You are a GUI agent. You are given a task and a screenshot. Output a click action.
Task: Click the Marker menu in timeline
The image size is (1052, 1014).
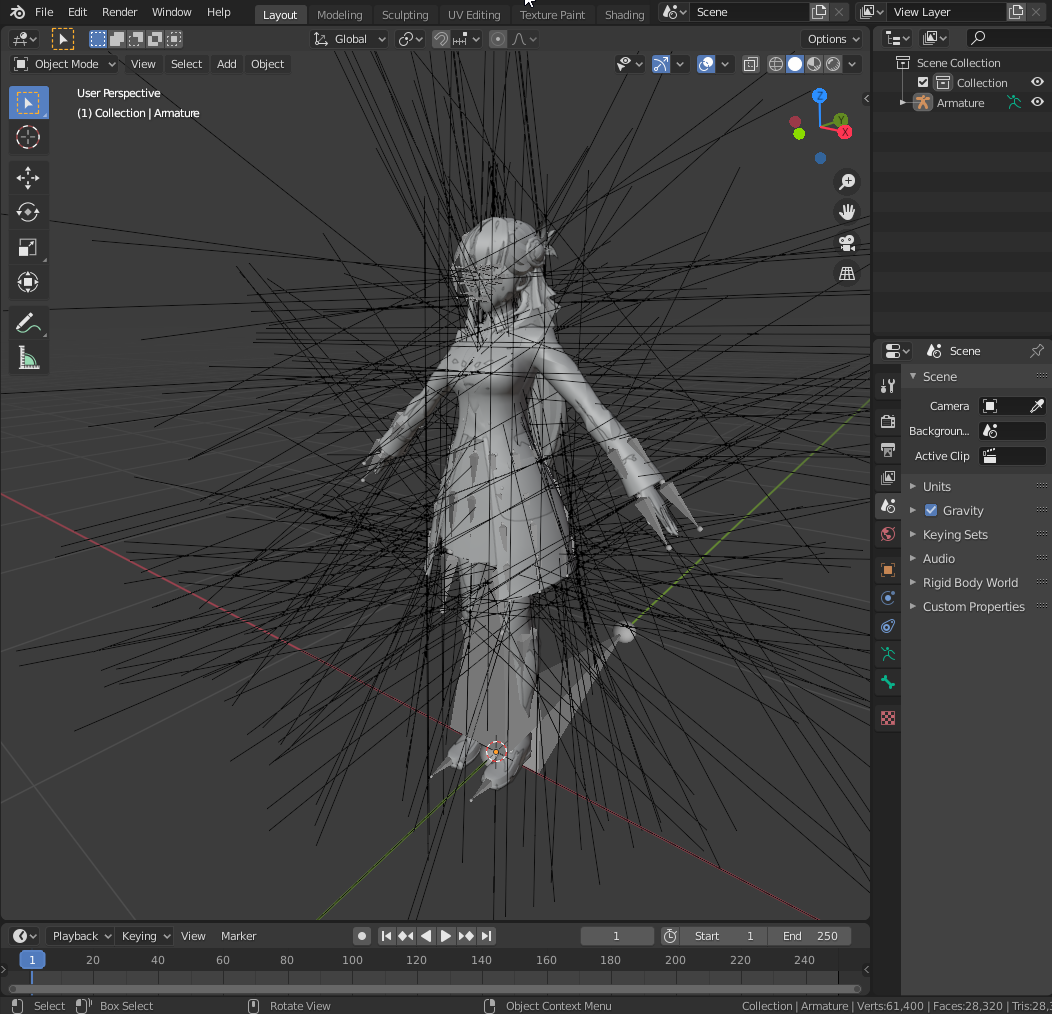(x=238, y=935)
